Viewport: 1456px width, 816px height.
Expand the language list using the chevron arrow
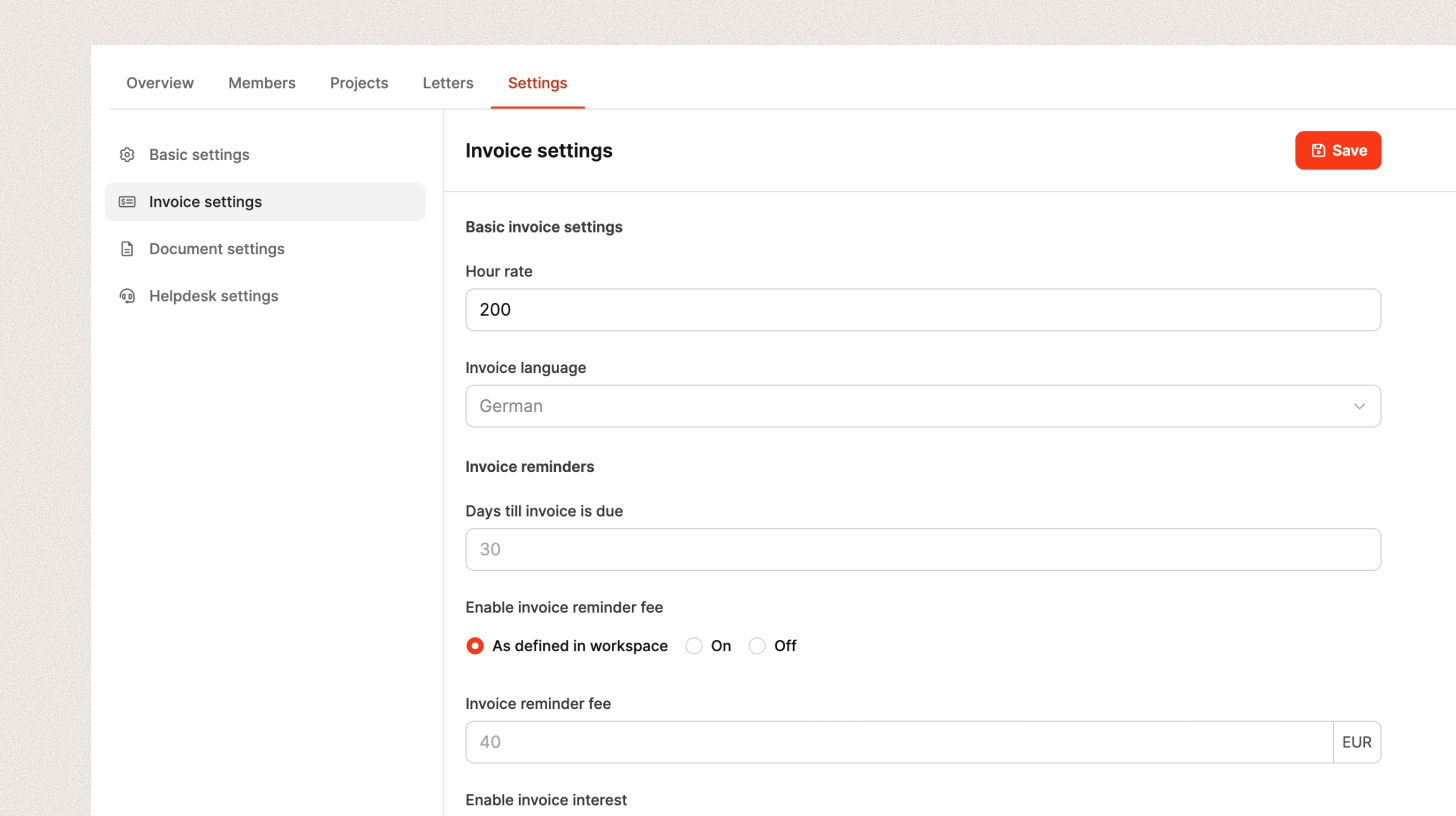[1359, 406]
